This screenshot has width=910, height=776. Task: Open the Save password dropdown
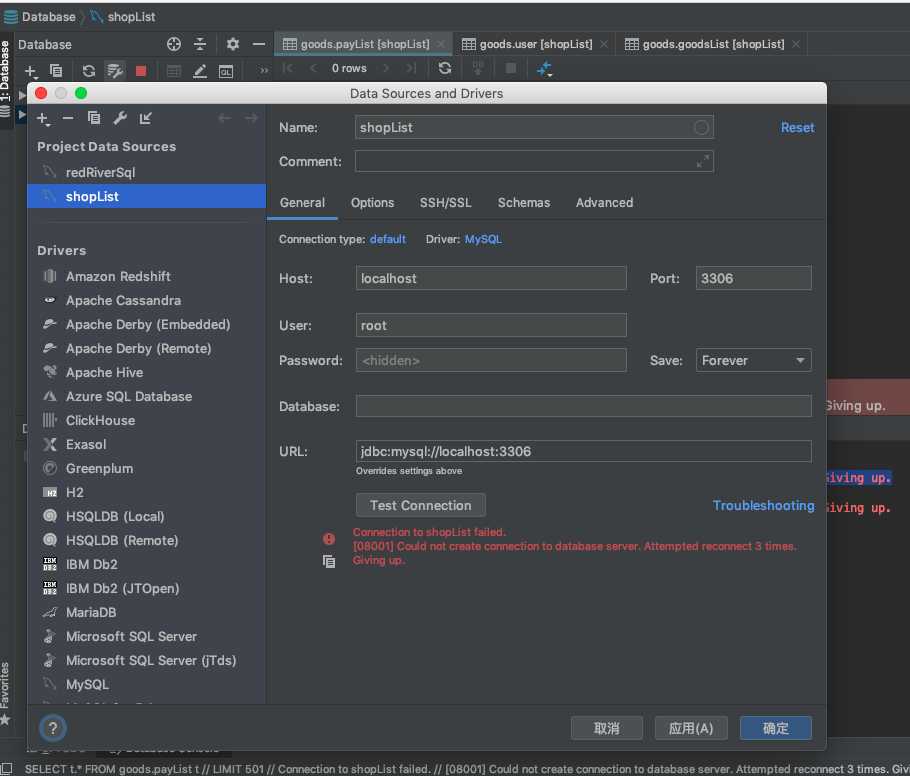click(753, 360)
